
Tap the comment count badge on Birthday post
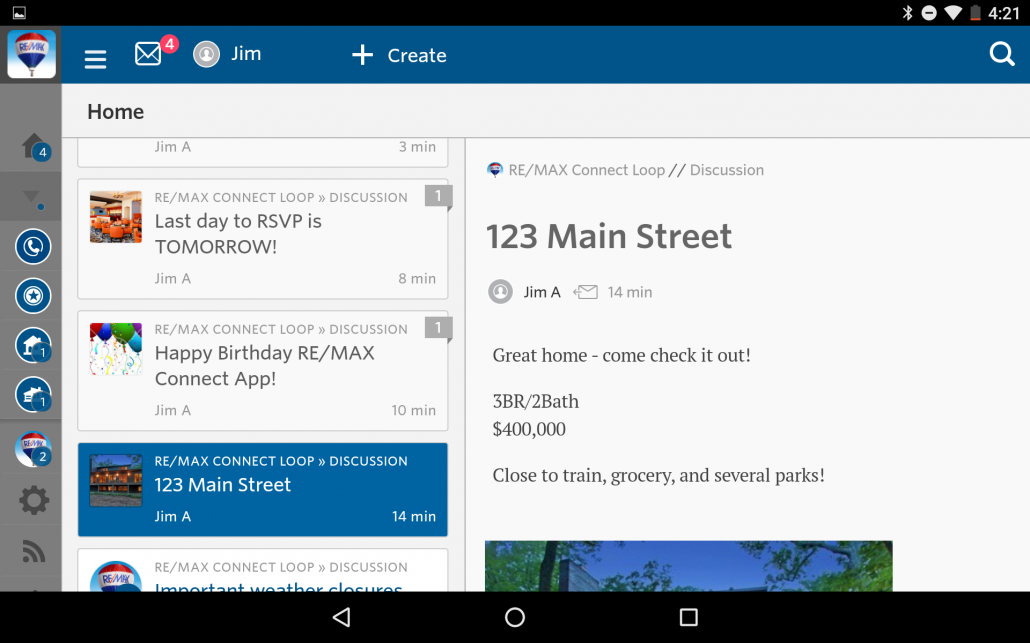[438, 328]
